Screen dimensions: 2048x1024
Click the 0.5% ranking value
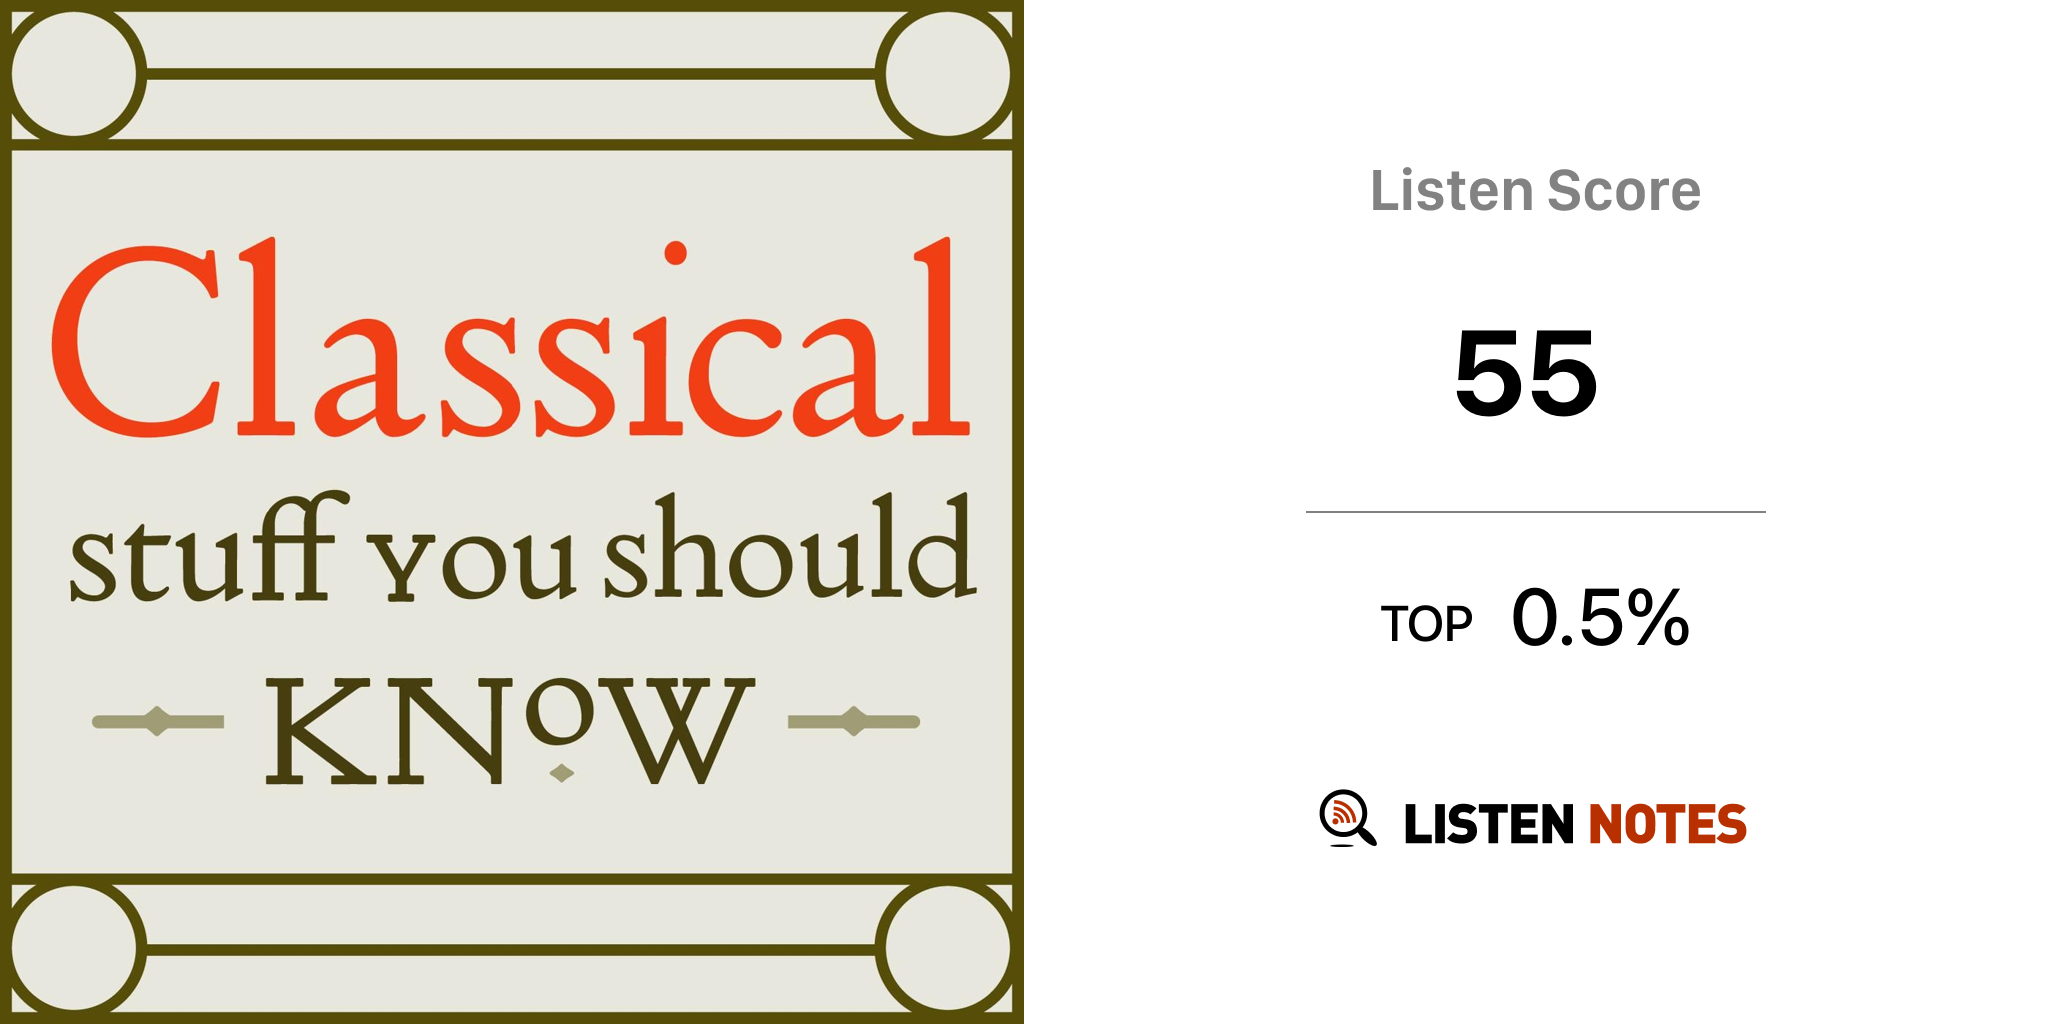(1600, 618)
